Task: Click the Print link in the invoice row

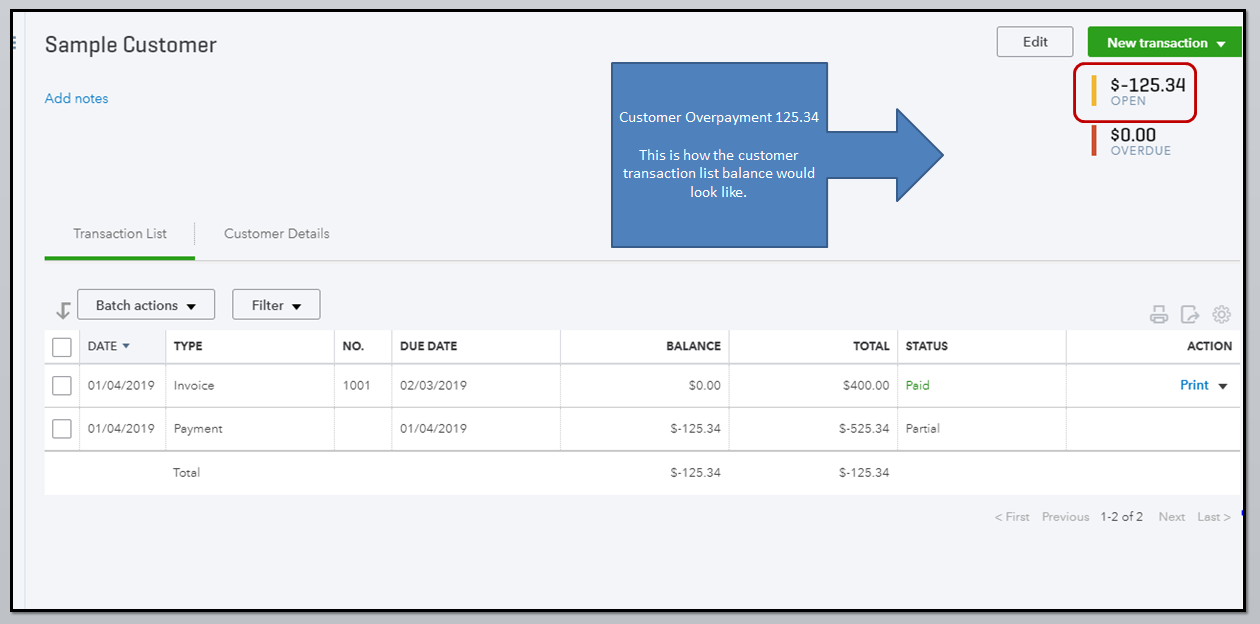Action: [1194, 385]
